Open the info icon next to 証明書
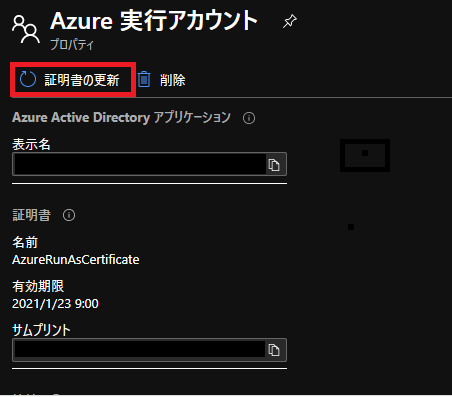The image size is (452, 397). click(69, 215)
